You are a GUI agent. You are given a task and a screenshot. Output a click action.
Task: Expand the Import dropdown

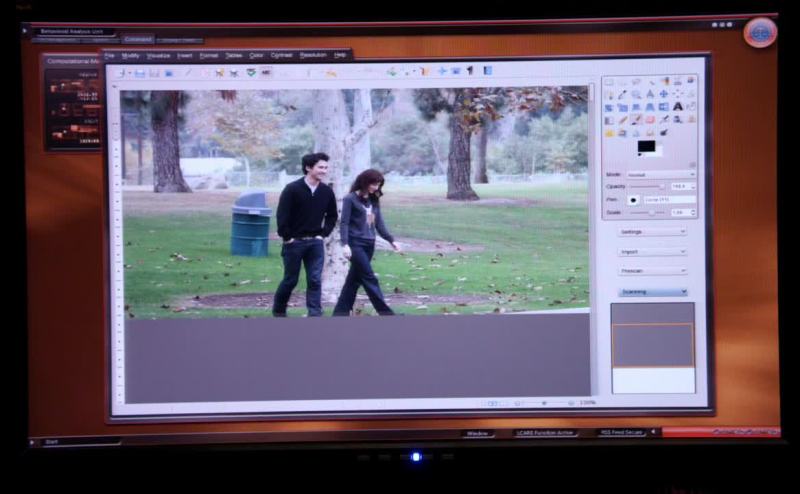652,251
